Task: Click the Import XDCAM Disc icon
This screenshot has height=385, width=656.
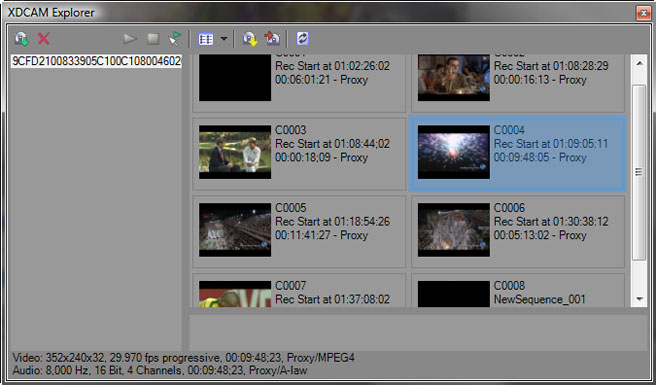Action: coord(21,39)
